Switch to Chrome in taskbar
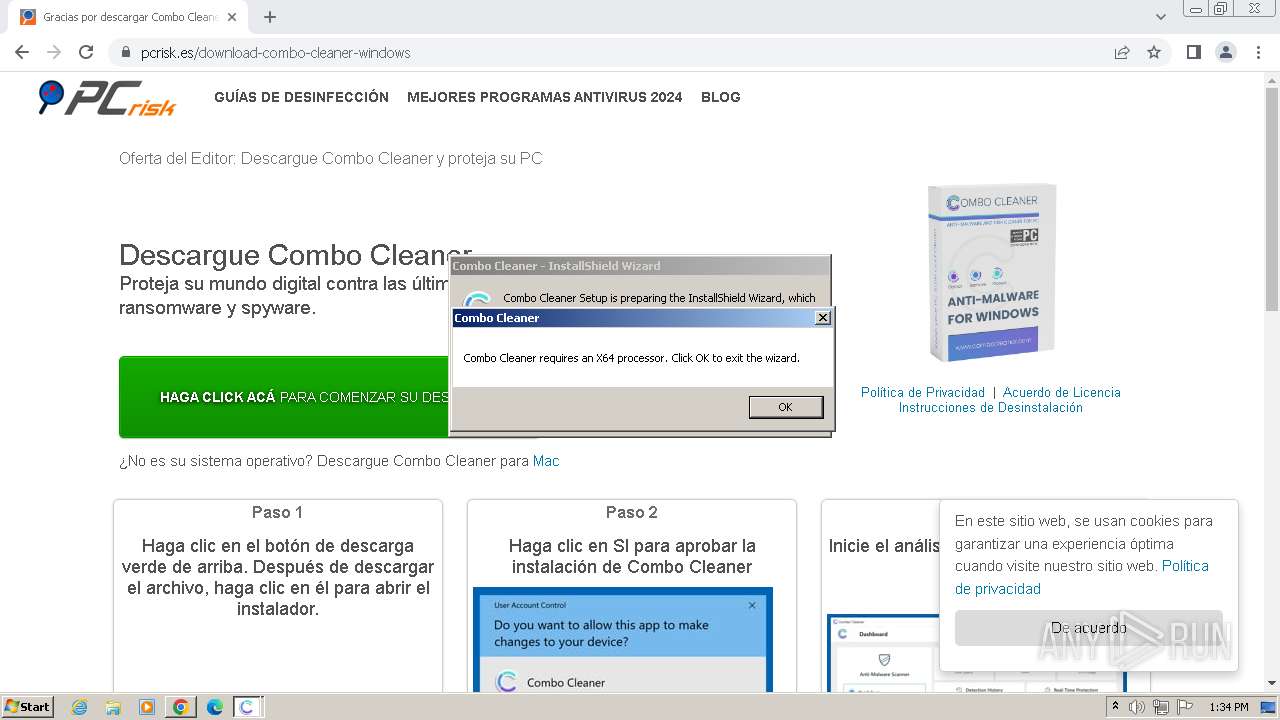Viewport: 1280px width, 720px height. 180,707
